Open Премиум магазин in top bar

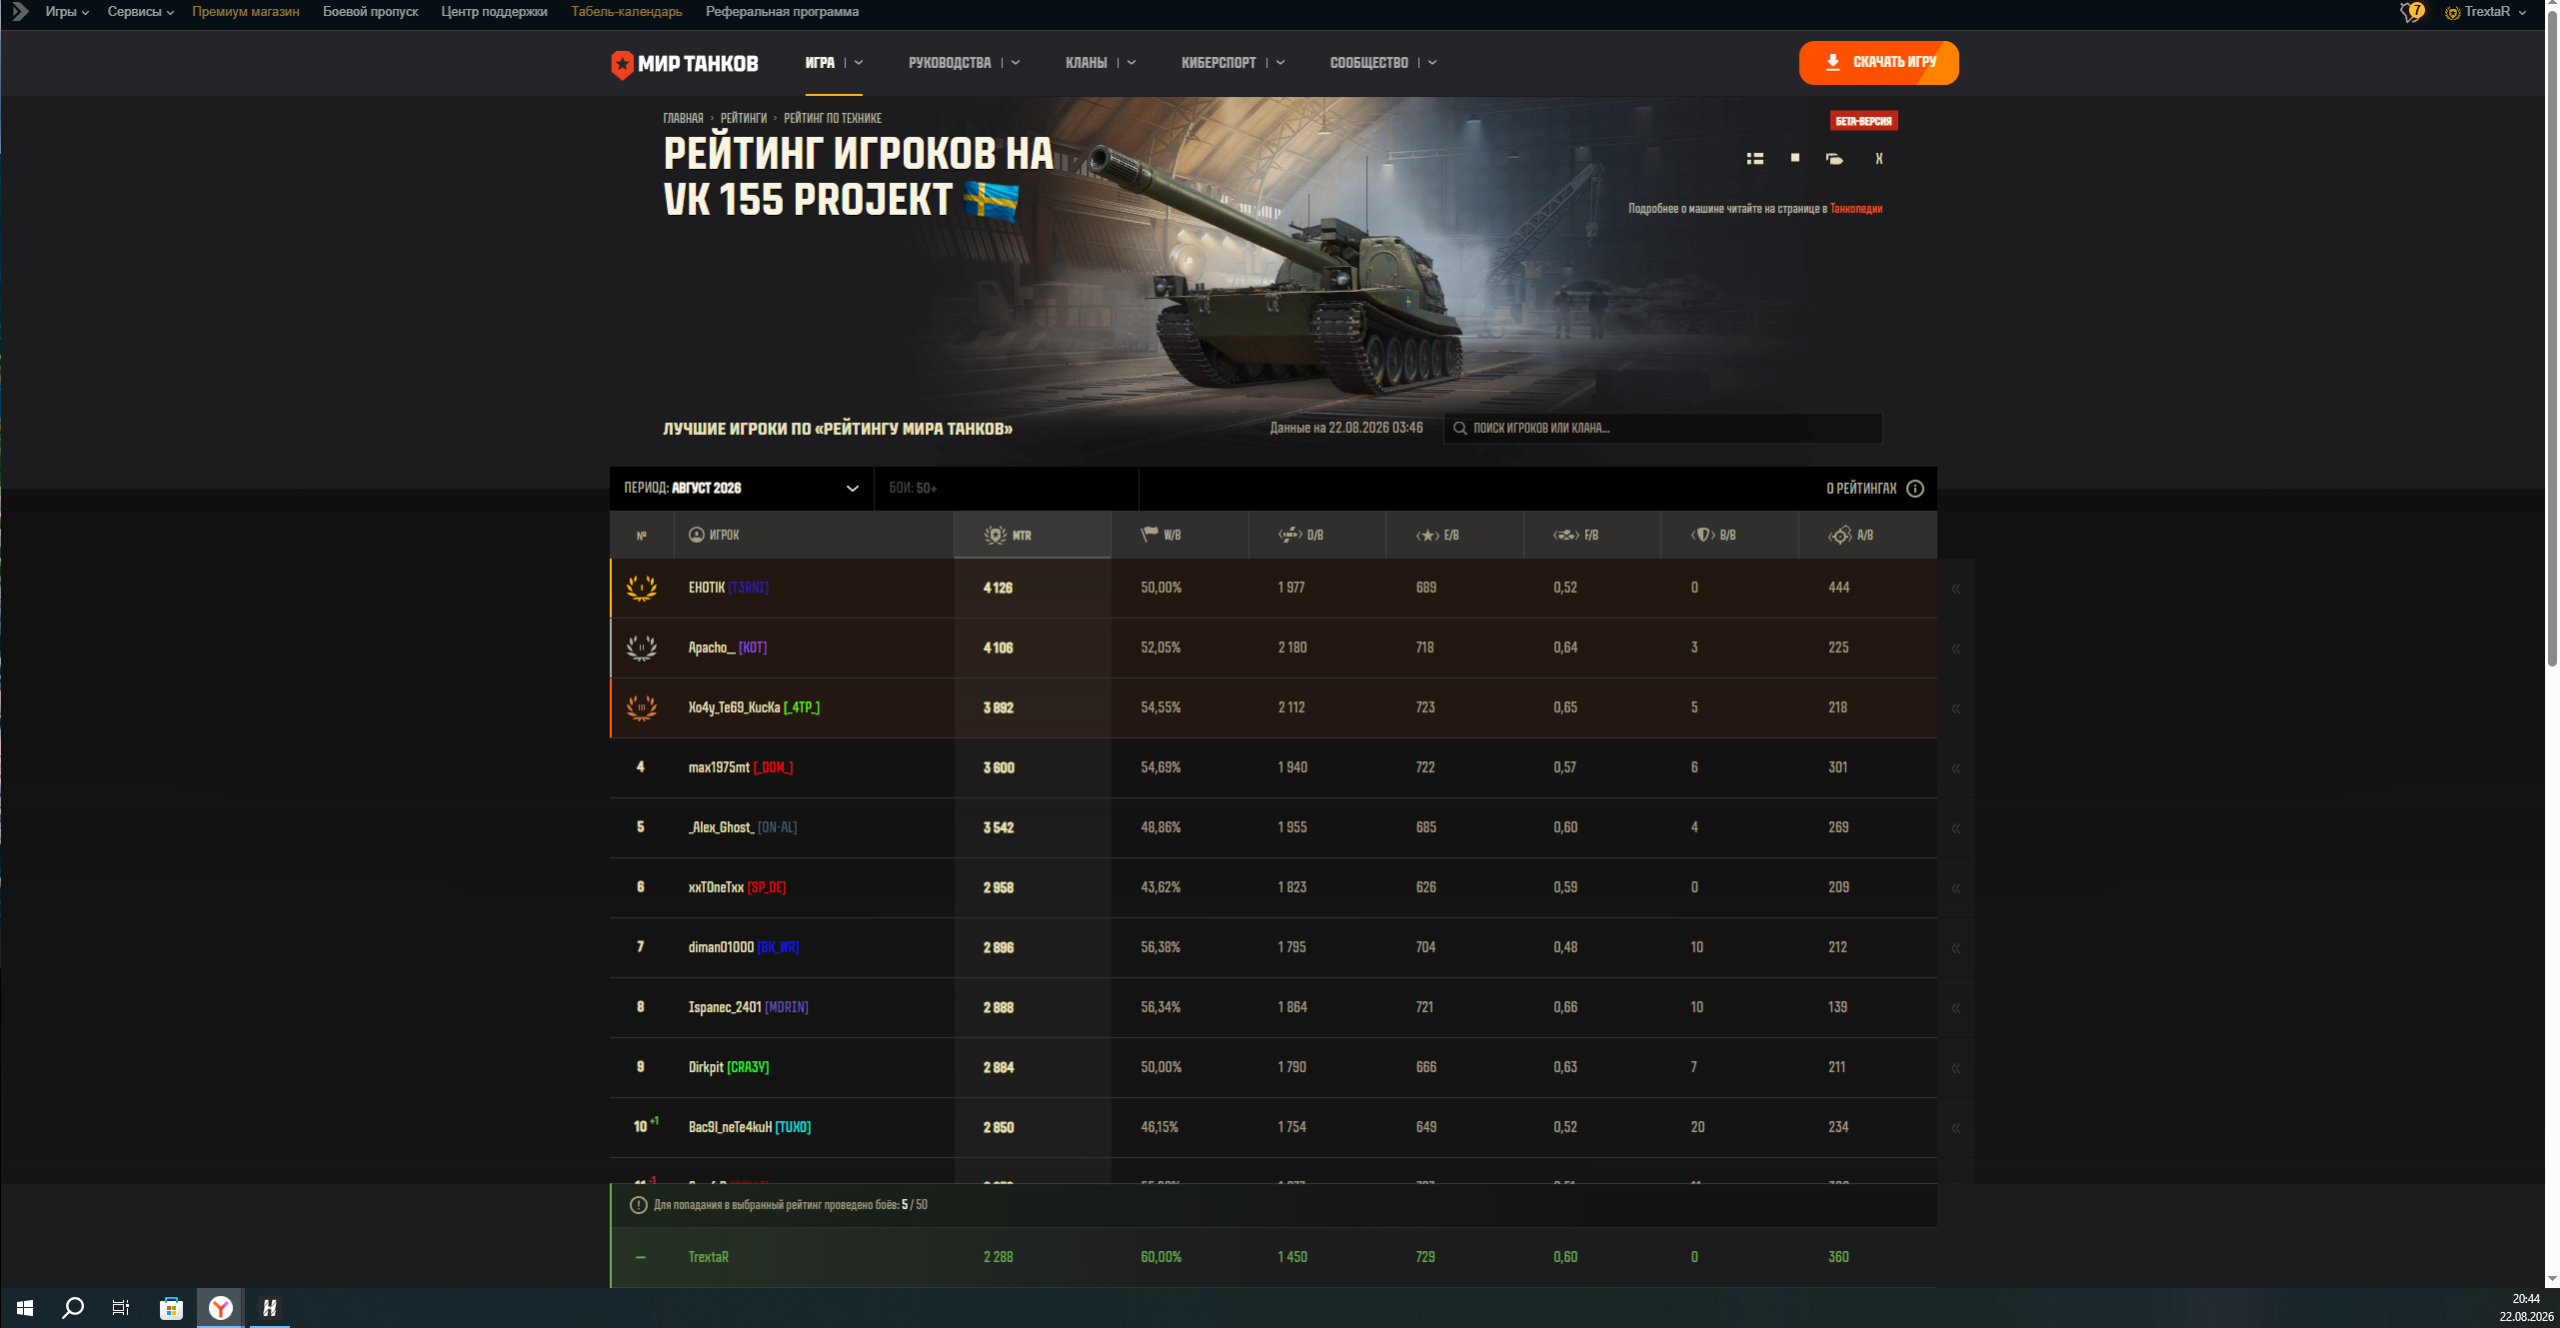point(246,12)
